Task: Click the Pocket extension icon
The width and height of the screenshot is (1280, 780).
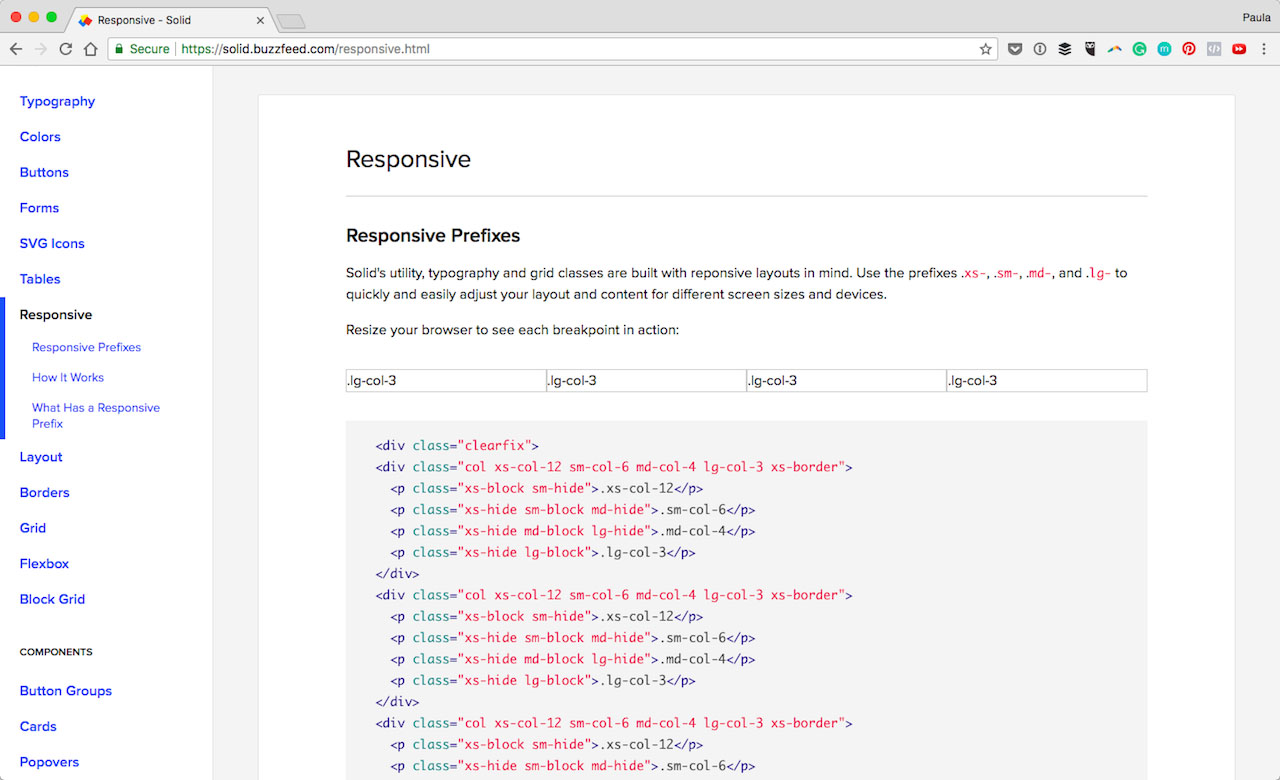Action: [1015, 48]
